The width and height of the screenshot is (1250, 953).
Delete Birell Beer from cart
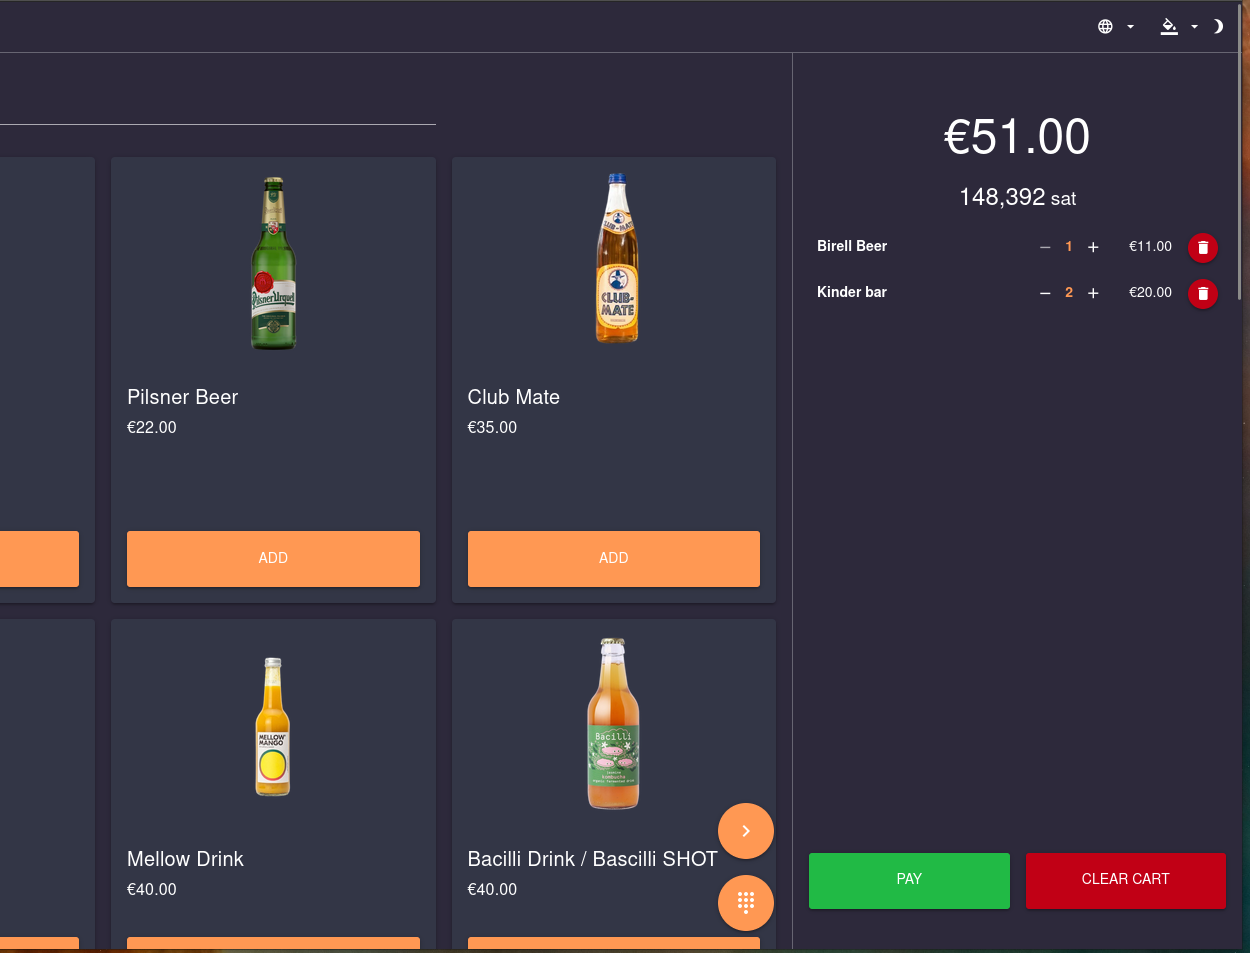point(1203,247)
